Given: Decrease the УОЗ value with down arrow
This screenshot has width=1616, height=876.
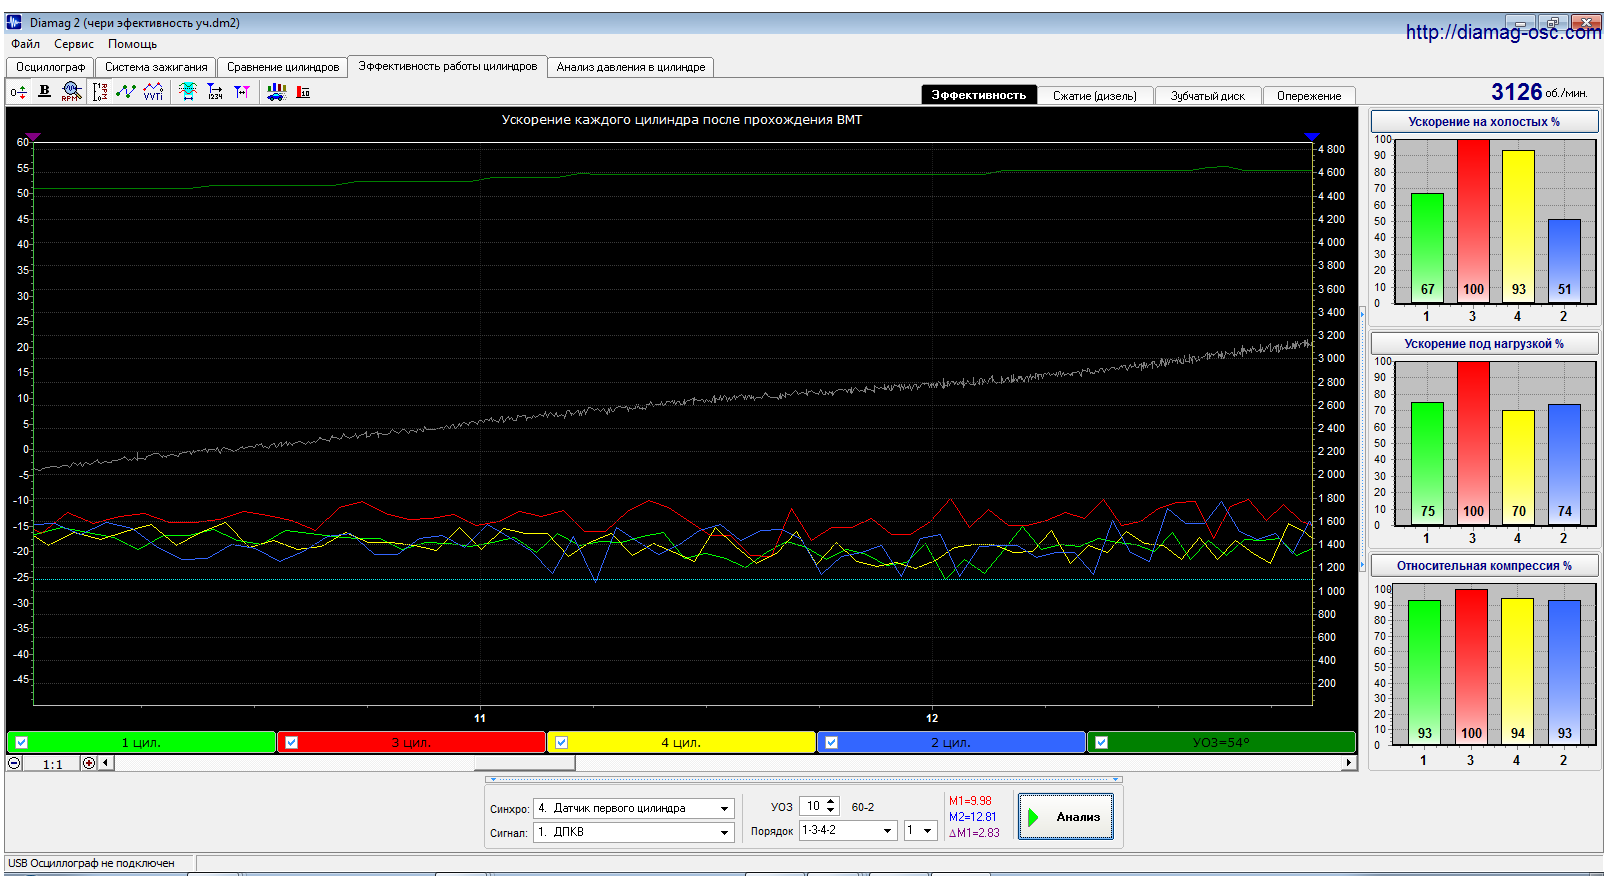Looking at the screenshot, I should tap(831, 811).
